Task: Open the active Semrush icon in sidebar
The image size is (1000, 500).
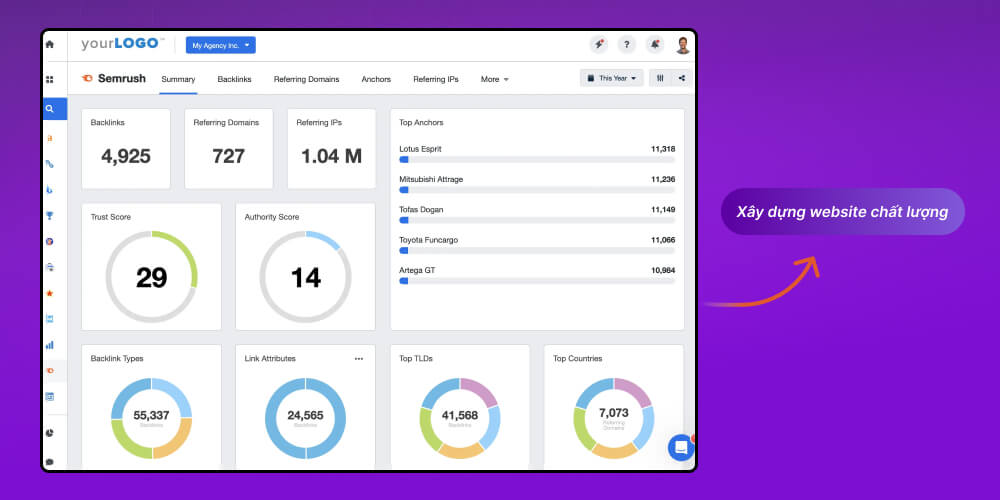Action: (50, 371)
